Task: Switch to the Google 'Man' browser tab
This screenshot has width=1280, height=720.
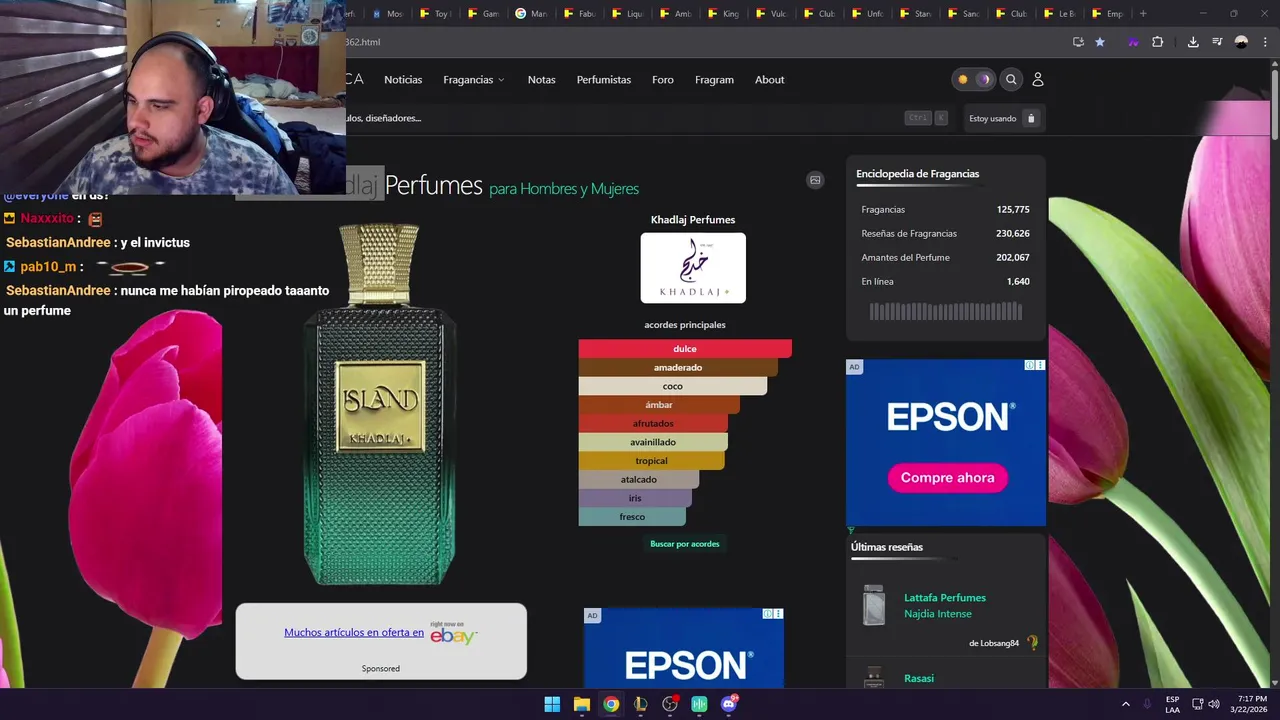Action: coord(532,14)
